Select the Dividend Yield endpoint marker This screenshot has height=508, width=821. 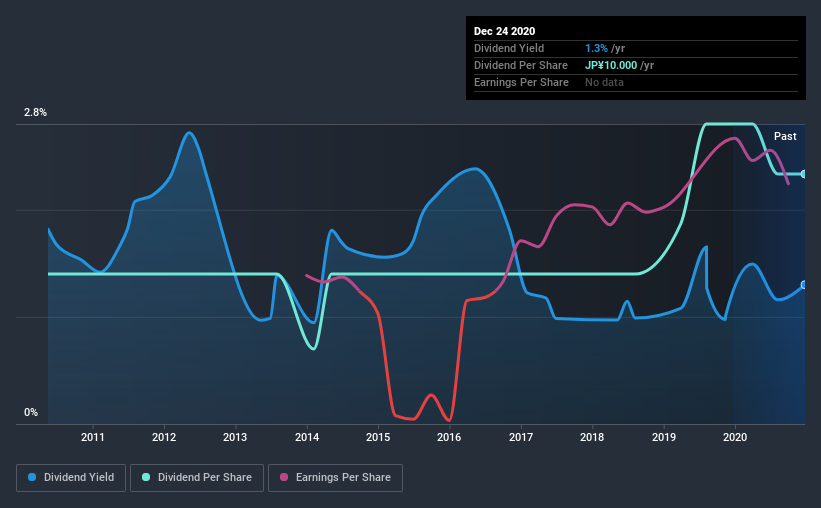tap(804, 285)
